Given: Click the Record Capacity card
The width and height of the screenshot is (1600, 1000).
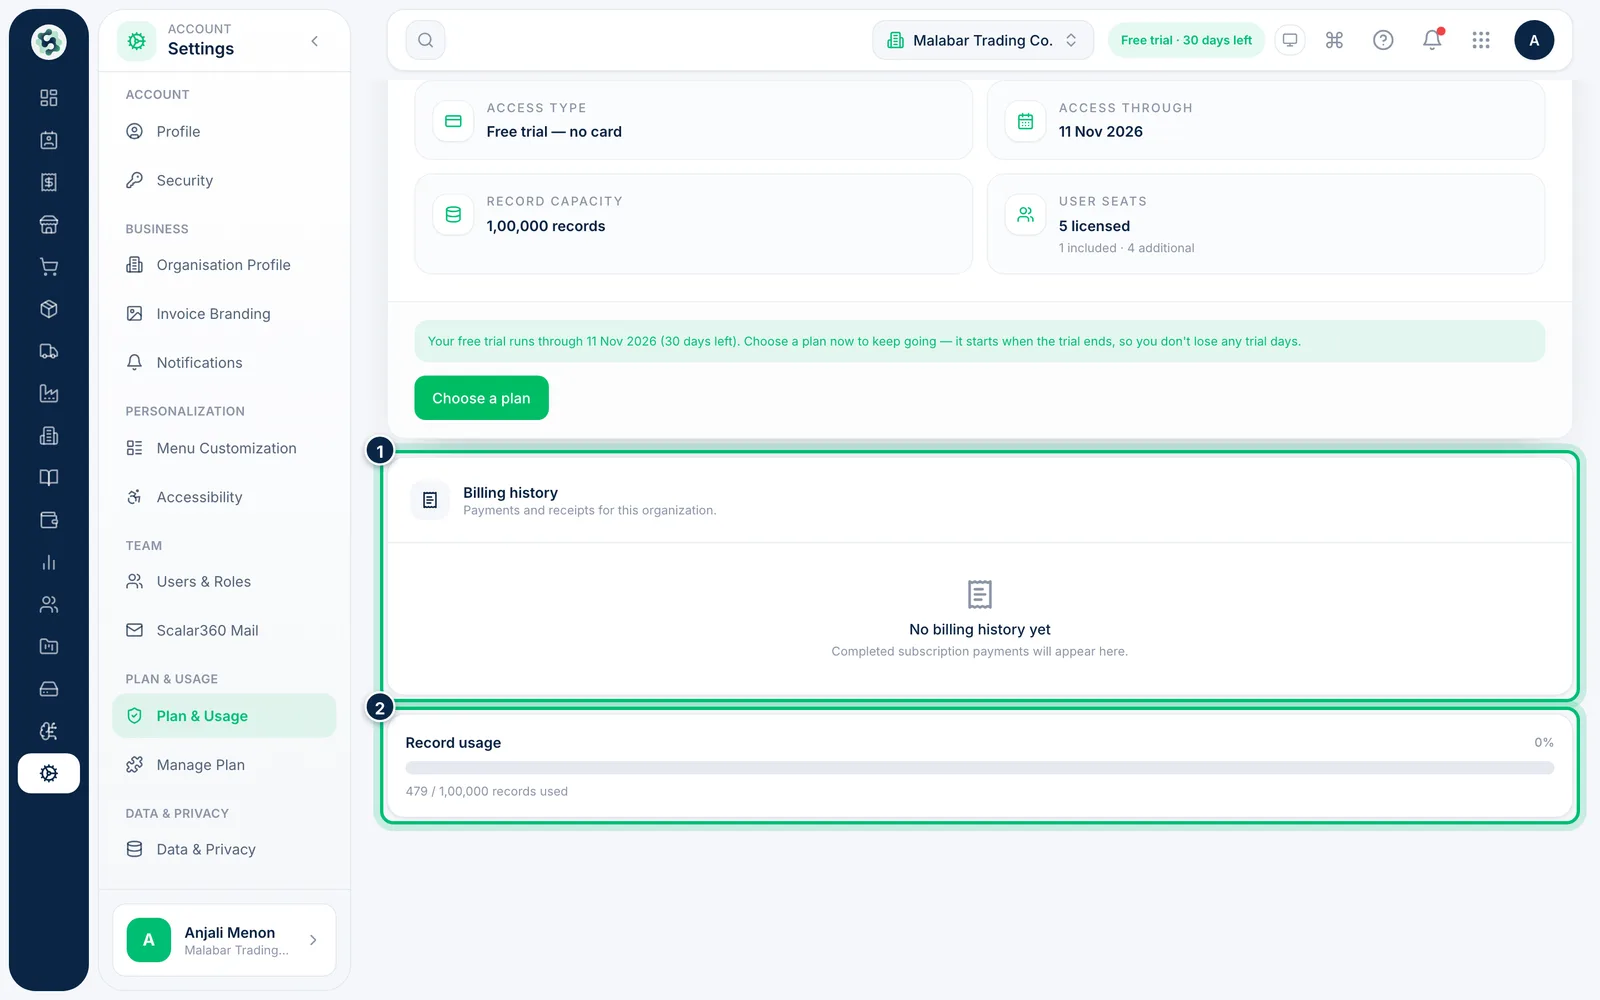Looking at the screenshot, I should tap(694, 224).
